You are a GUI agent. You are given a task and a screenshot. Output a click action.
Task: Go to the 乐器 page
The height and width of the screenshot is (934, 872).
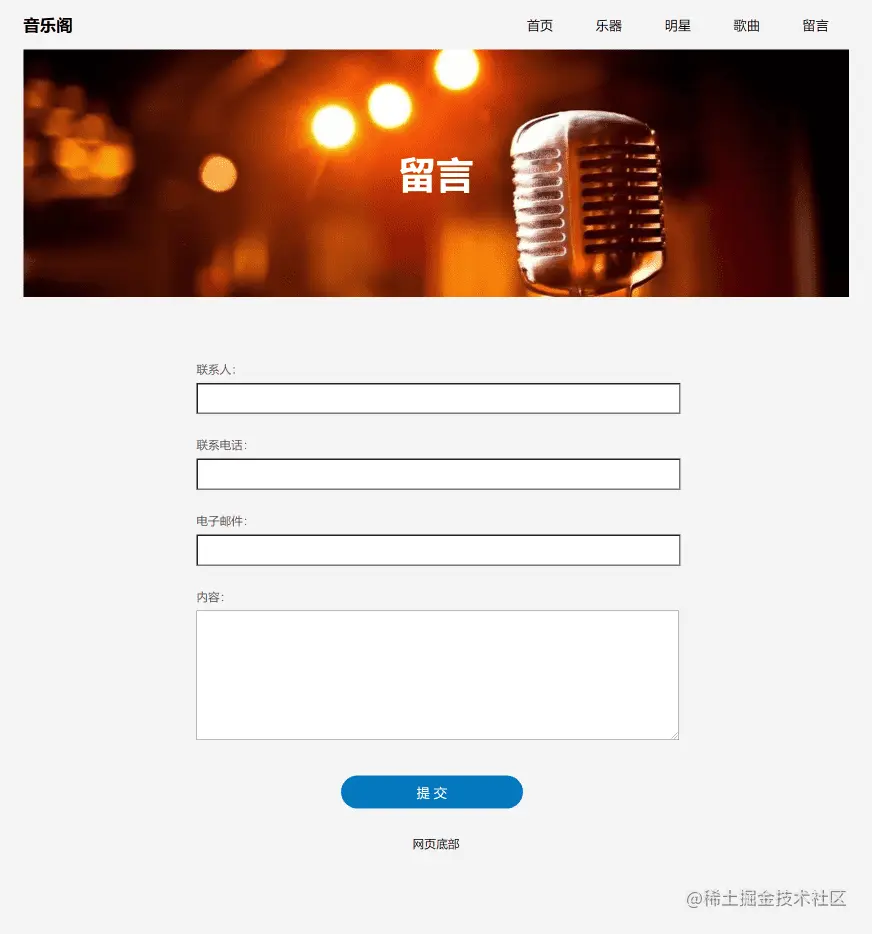click(609, 26)
